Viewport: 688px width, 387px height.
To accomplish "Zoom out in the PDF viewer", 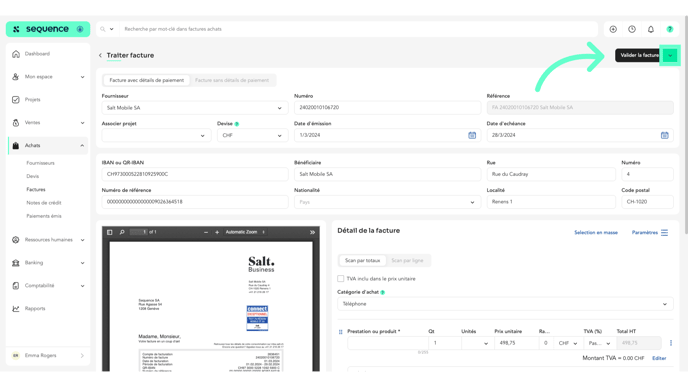I will tap(206, 232).
